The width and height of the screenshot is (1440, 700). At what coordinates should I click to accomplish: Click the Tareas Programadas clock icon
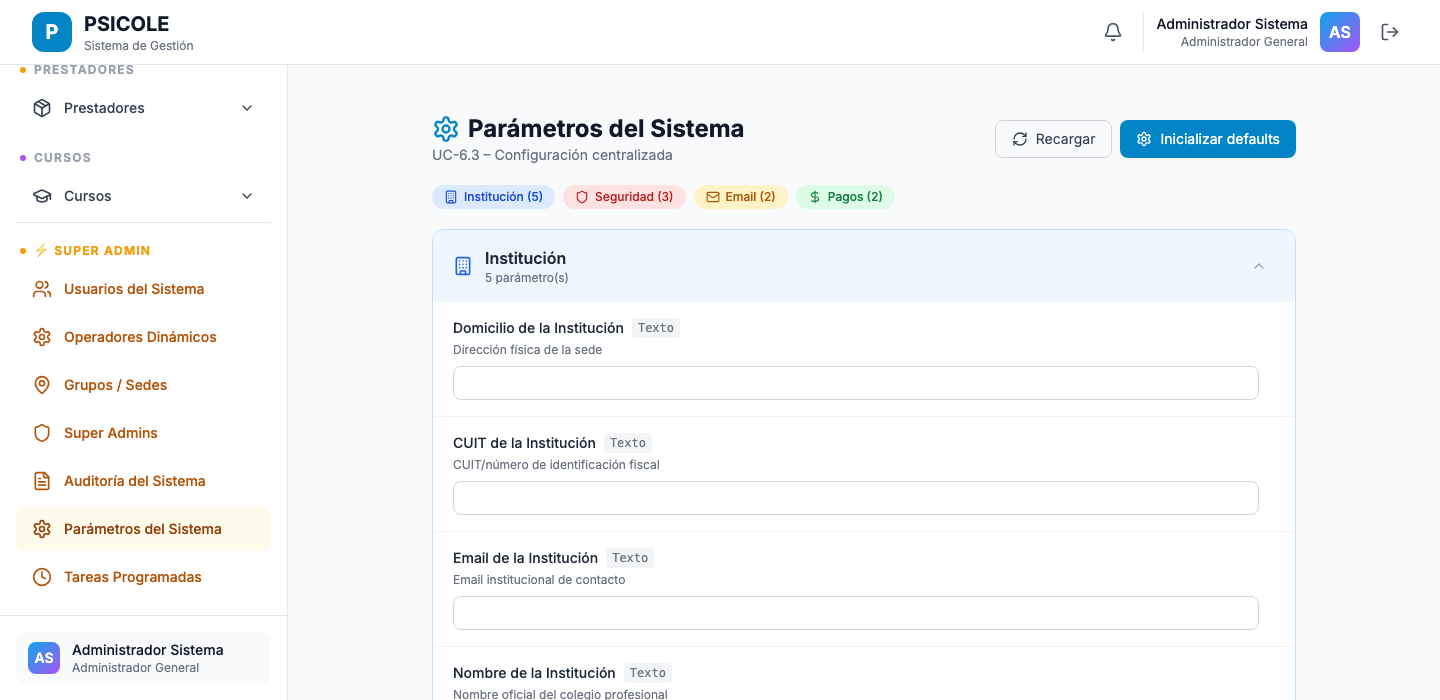click(x=42, y=577)
